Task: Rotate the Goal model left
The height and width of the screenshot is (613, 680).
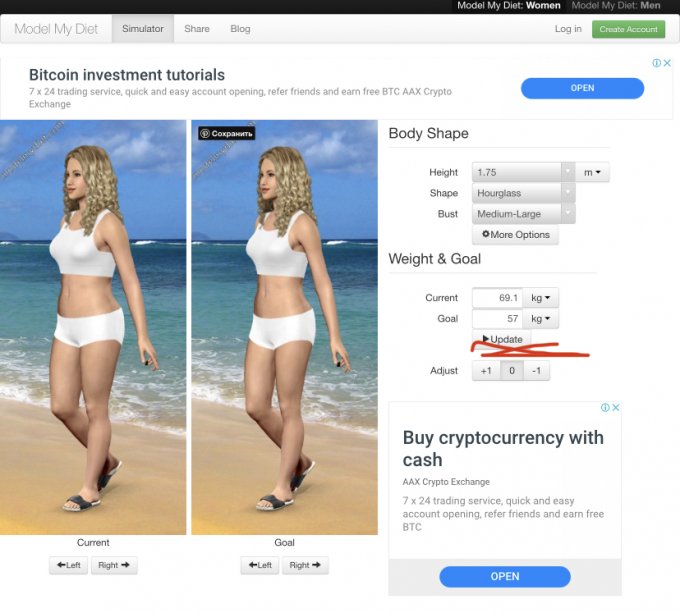Action: pyautogui.click(x=259, y=565)
